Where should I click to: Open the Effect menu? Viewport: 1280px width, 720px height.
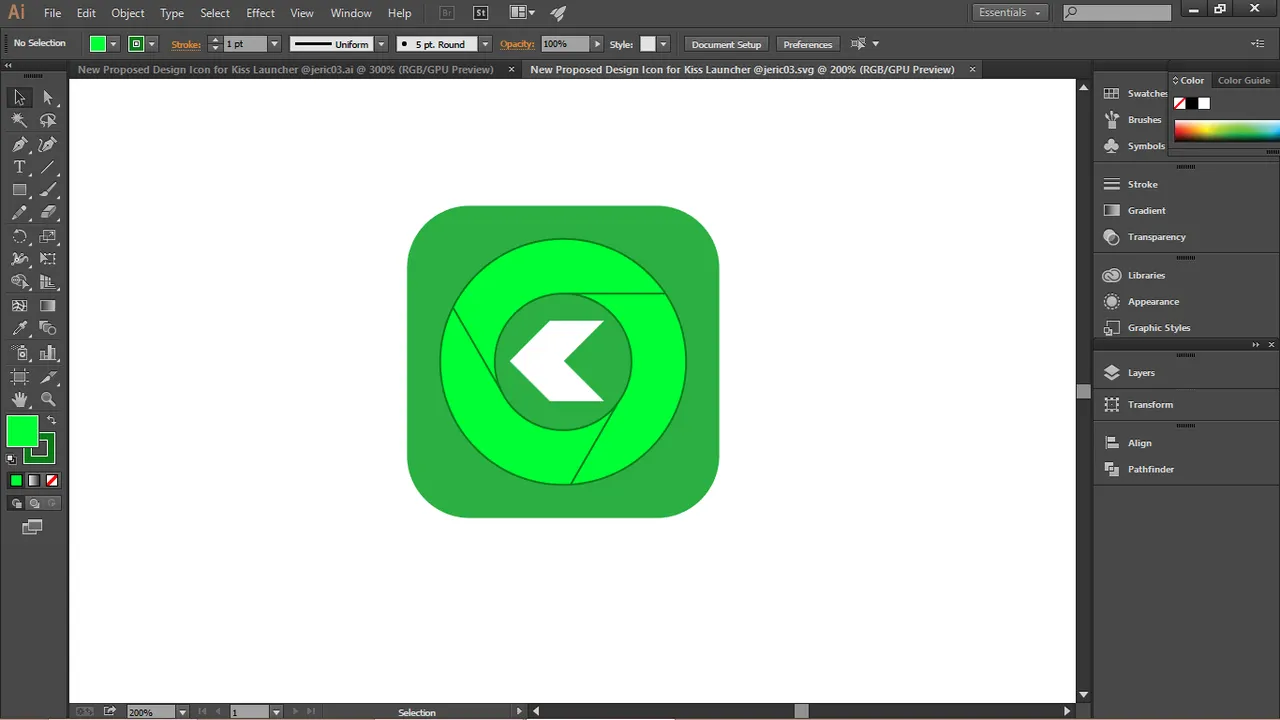[x=260, y=13]
